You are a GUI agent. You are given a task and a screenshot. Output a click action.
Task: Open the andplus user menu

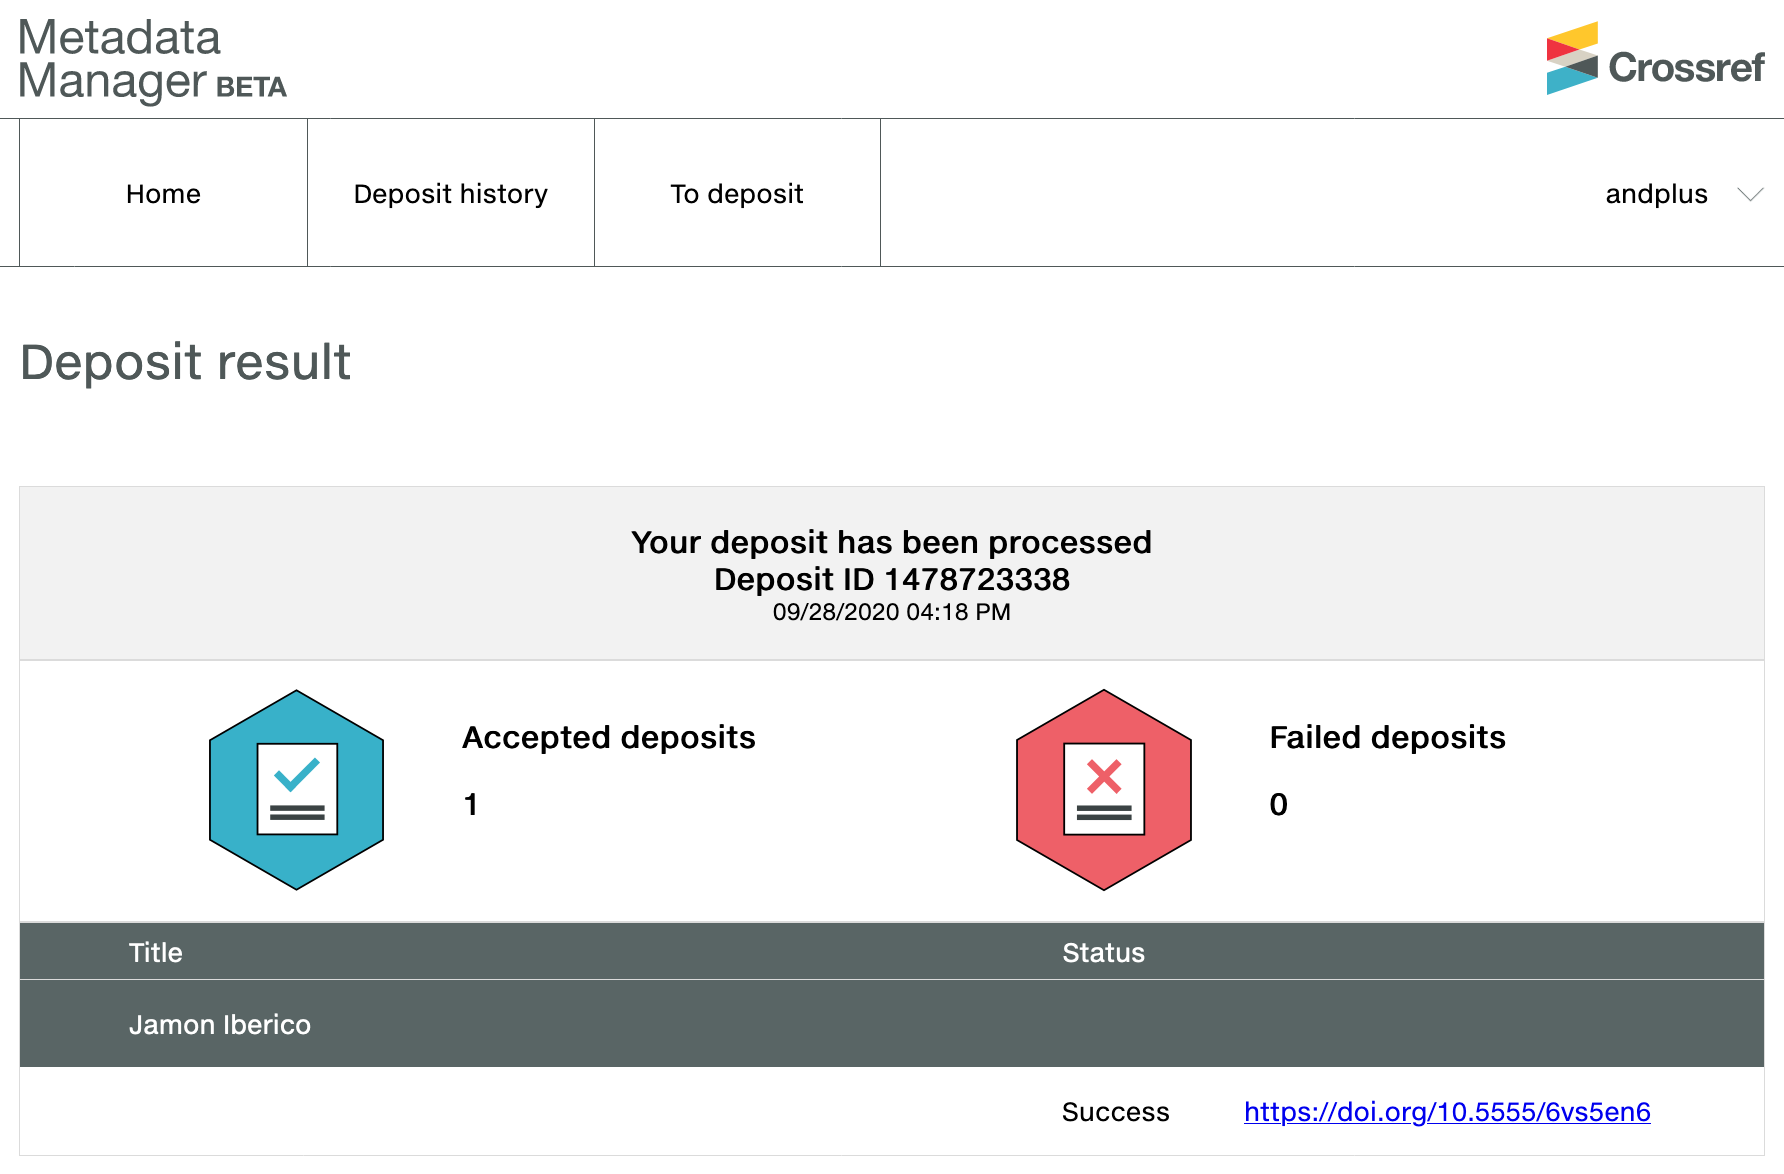[1656, 194]
